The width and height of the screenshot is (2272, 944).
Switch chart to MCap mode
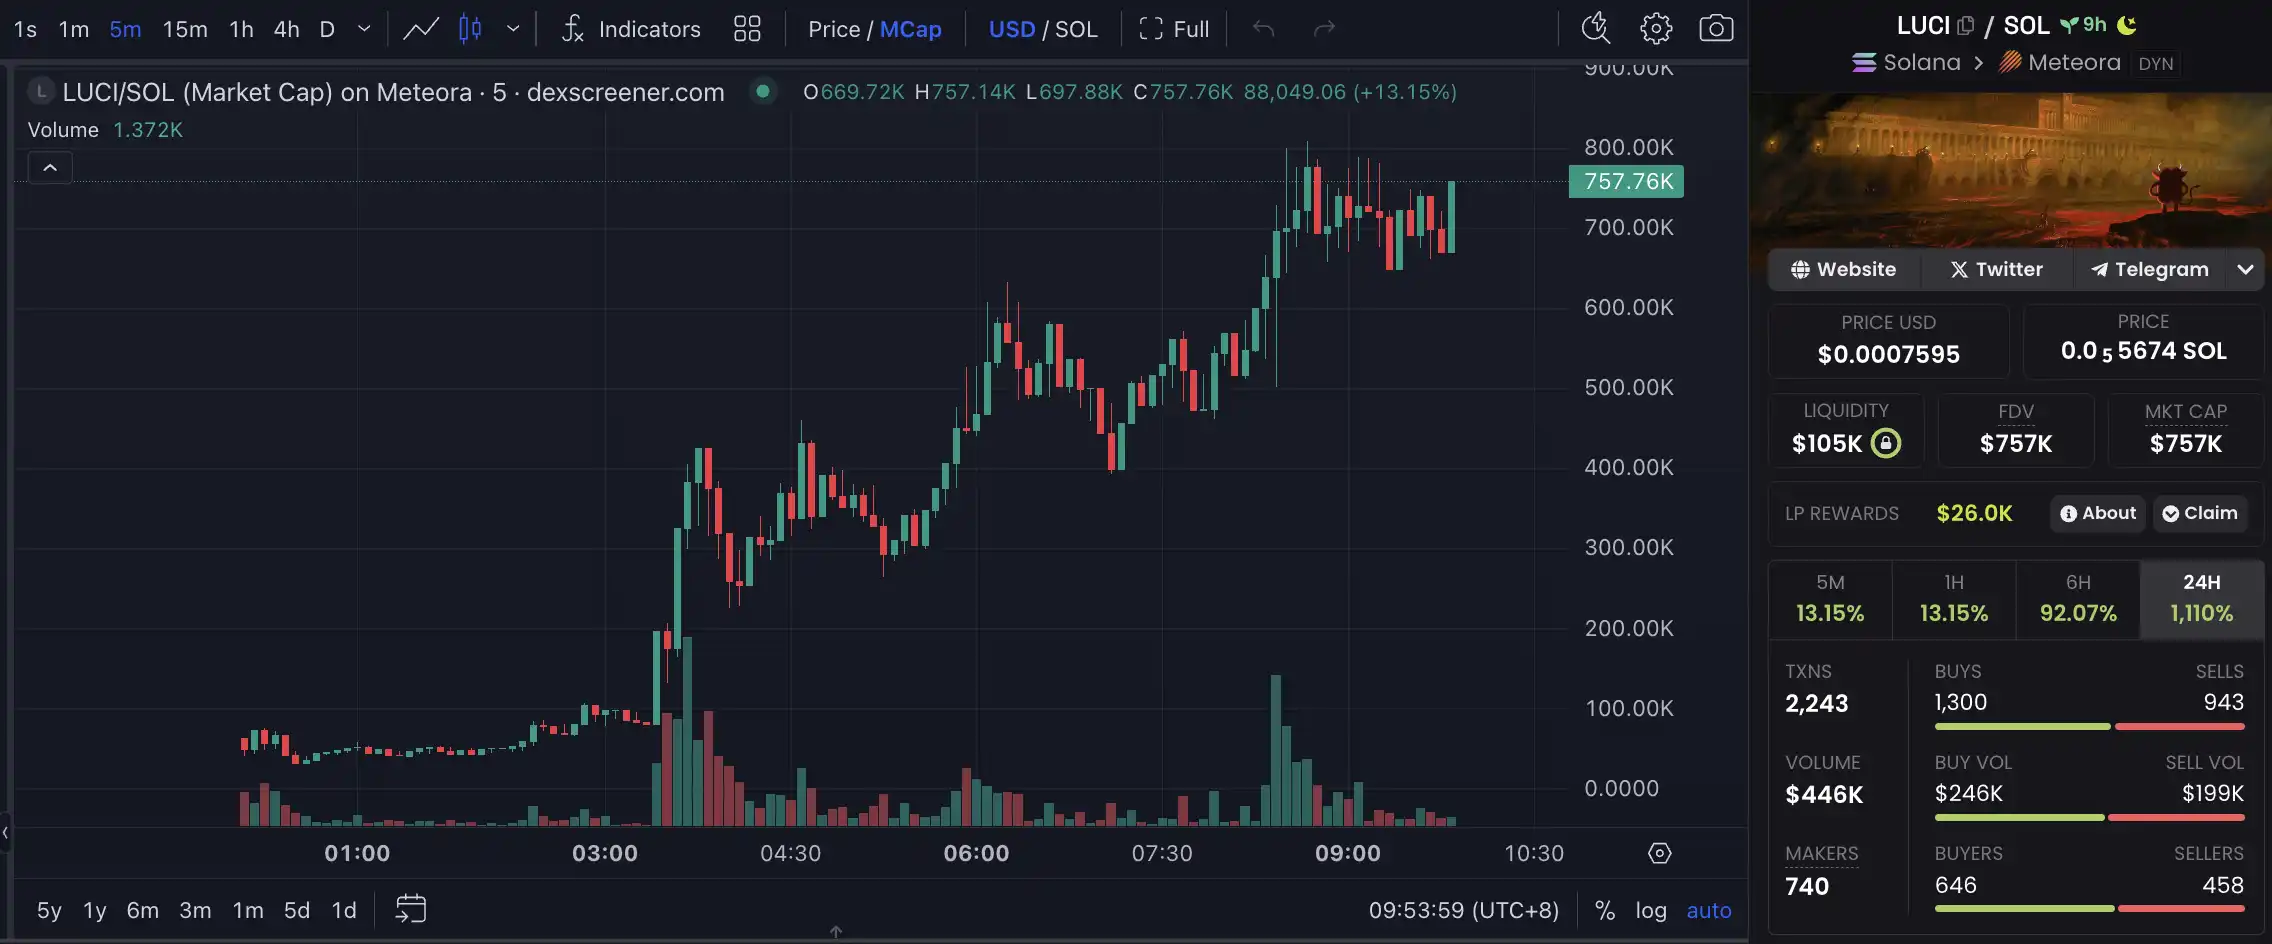coord(910,29)
